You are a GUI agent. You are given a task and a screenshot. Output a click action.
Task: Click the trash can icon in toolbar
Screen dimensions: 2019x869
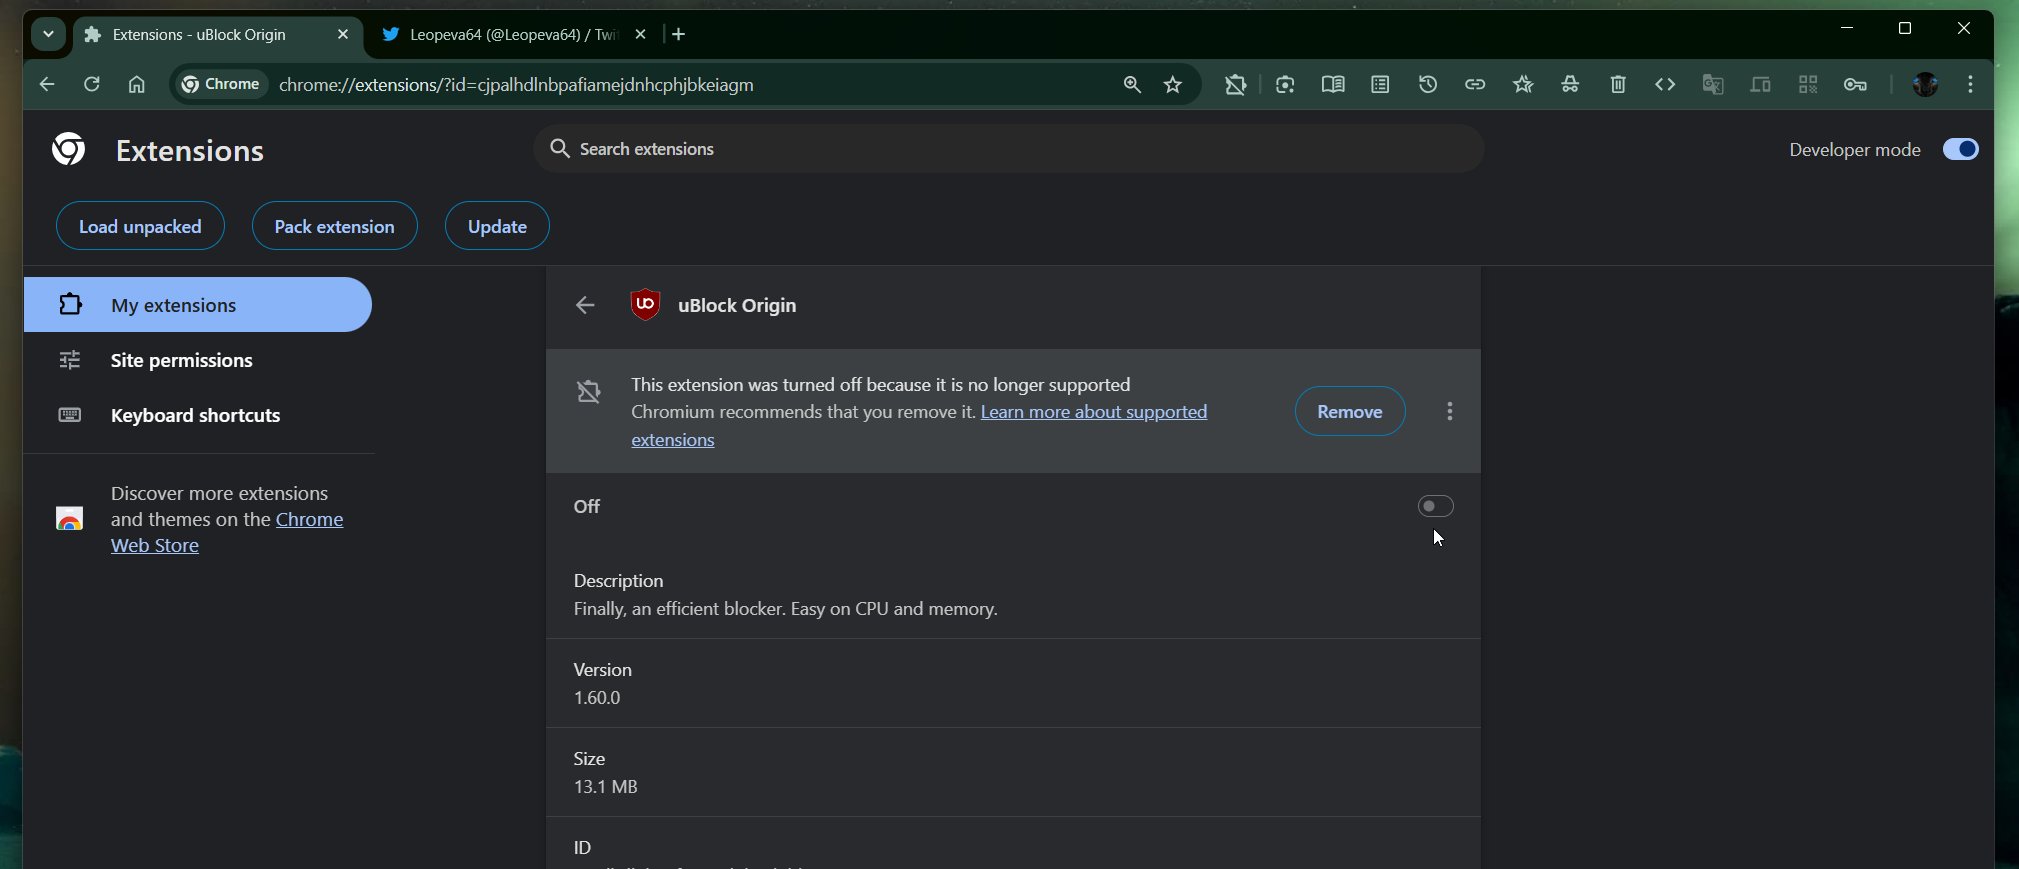pos(1618,85)
